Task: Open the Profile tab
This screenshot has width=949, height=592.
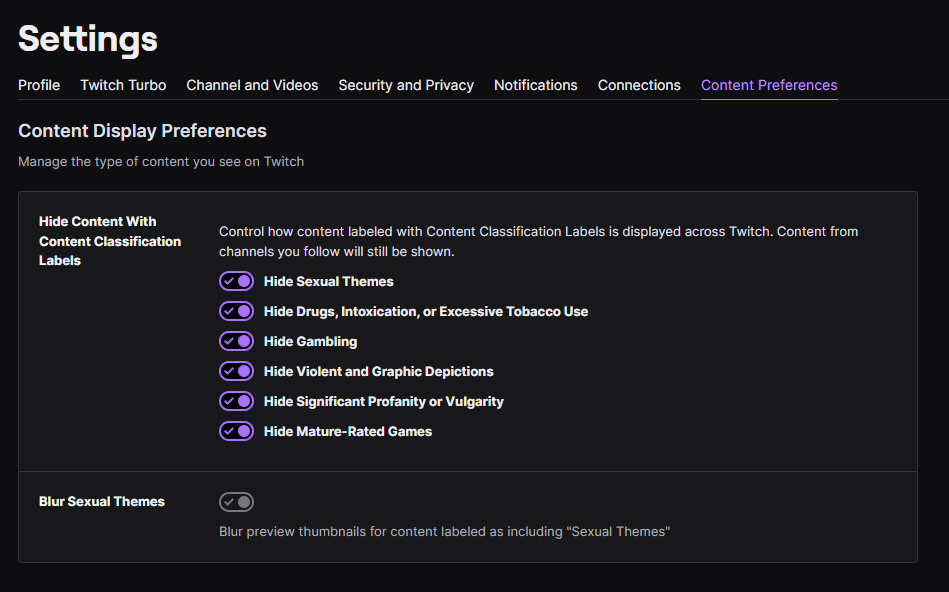Action: pyautogui.click(x=39, y=85)
